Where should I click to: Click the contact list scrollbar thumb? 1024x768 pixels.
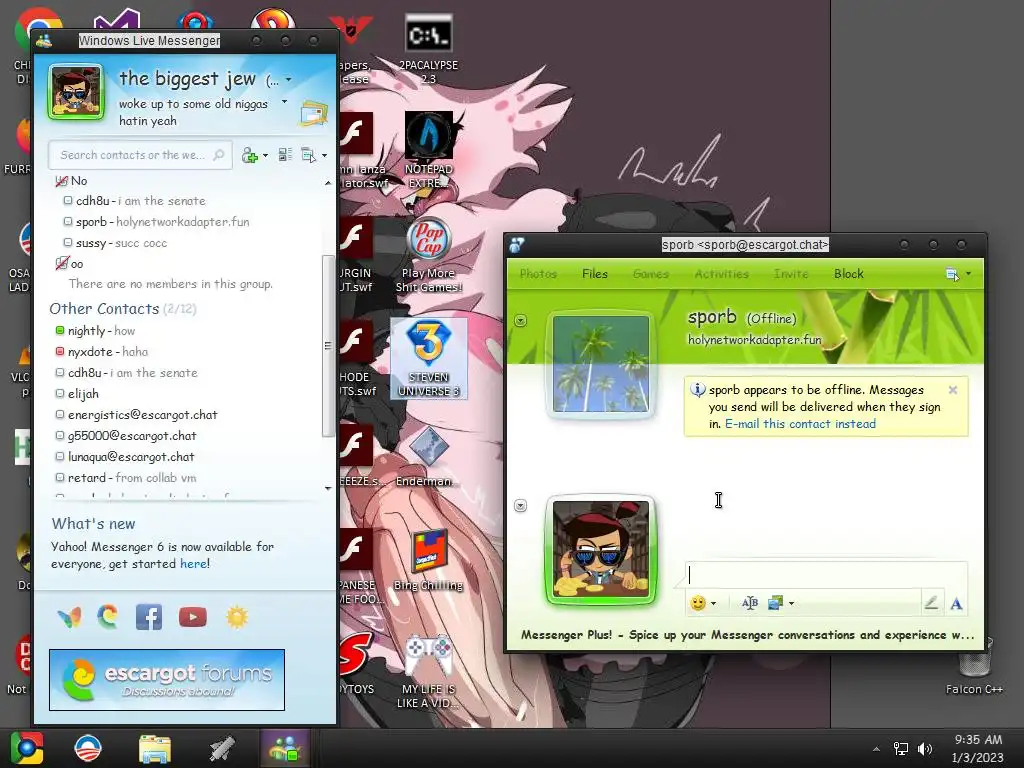pos(328,345)
